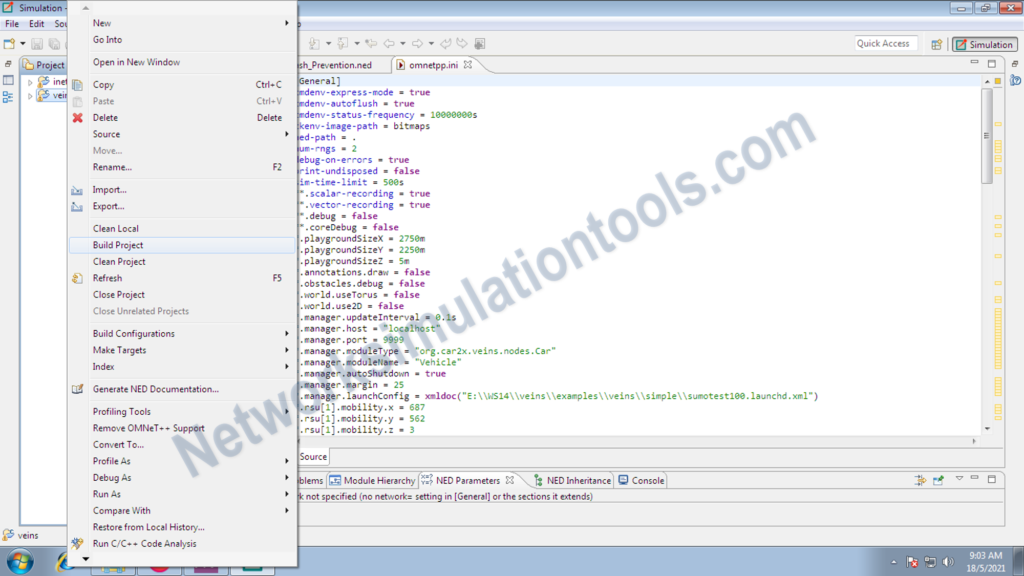The height and width of the screenshot is (576, 1024).
Task: Switch to the Simulation perspective button
Action: (983, 44)
